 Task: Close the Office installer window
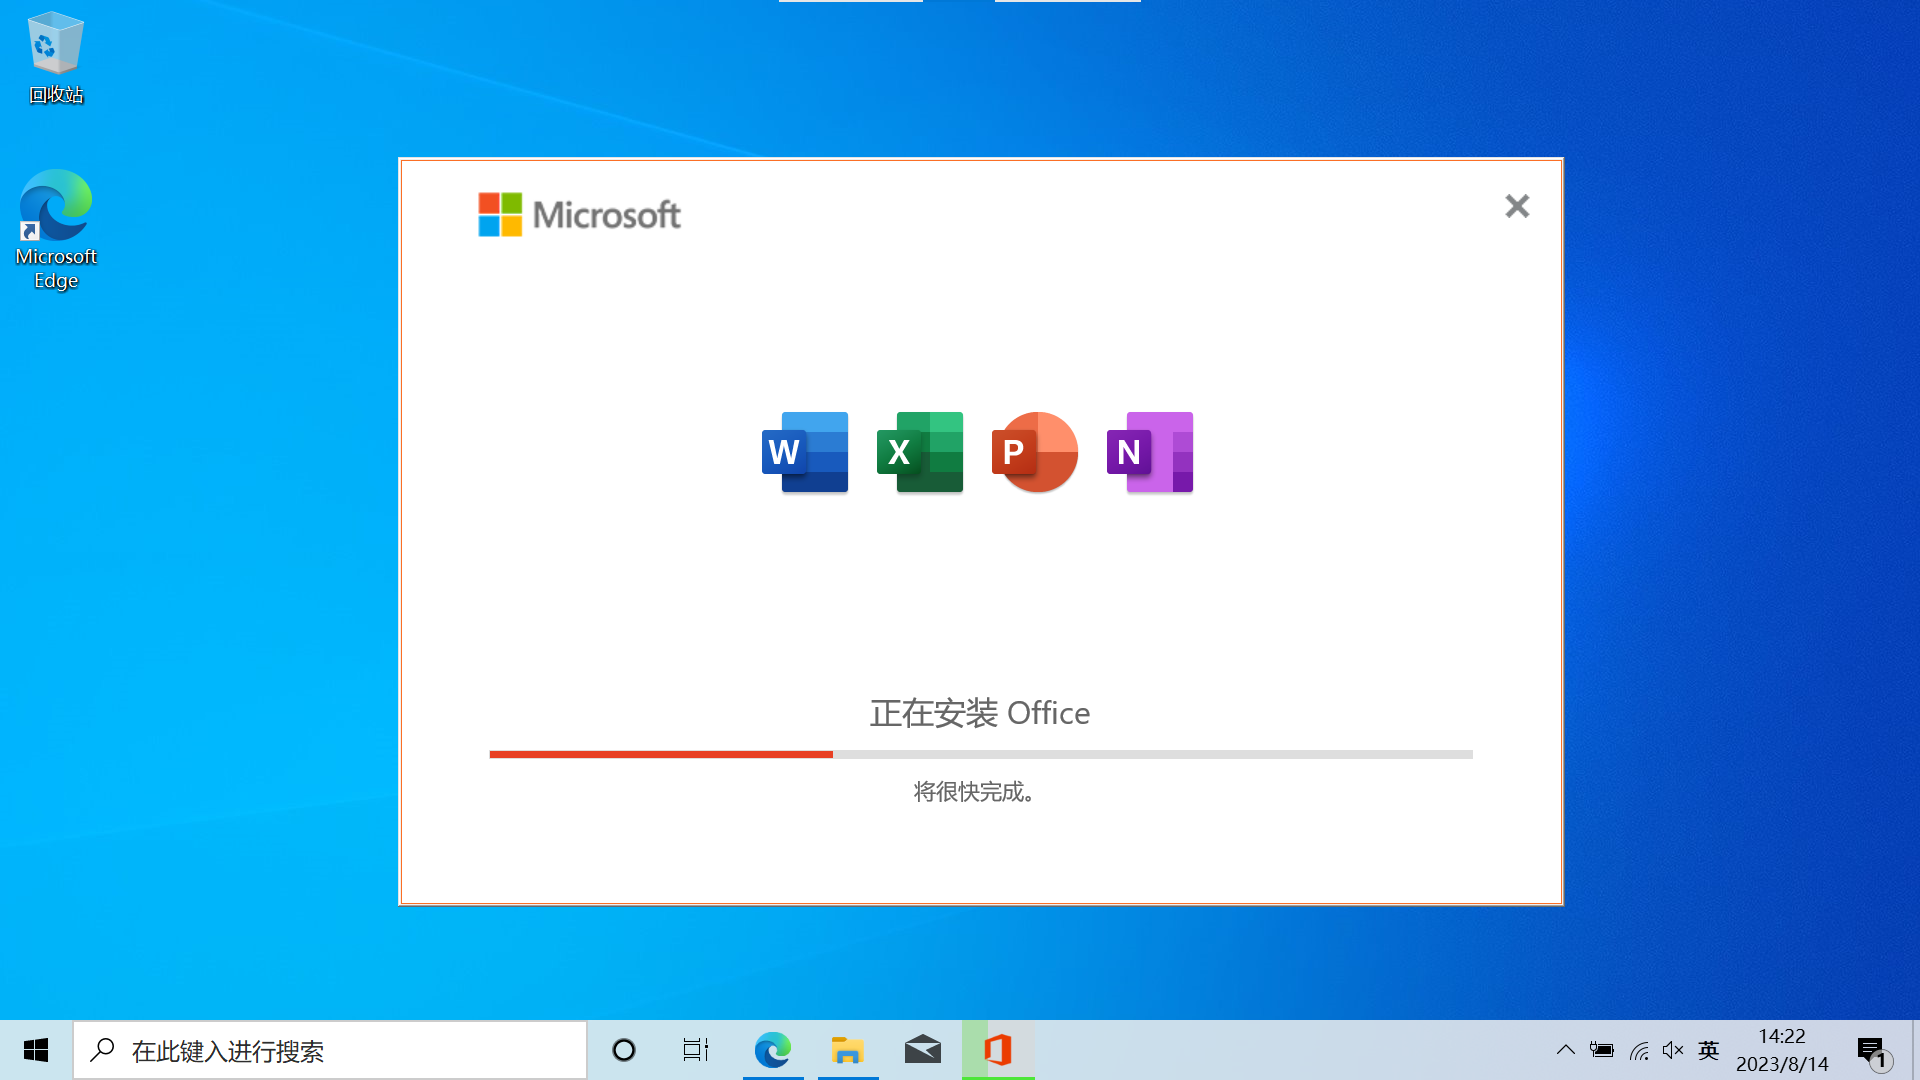click(x=1517, y=206)
